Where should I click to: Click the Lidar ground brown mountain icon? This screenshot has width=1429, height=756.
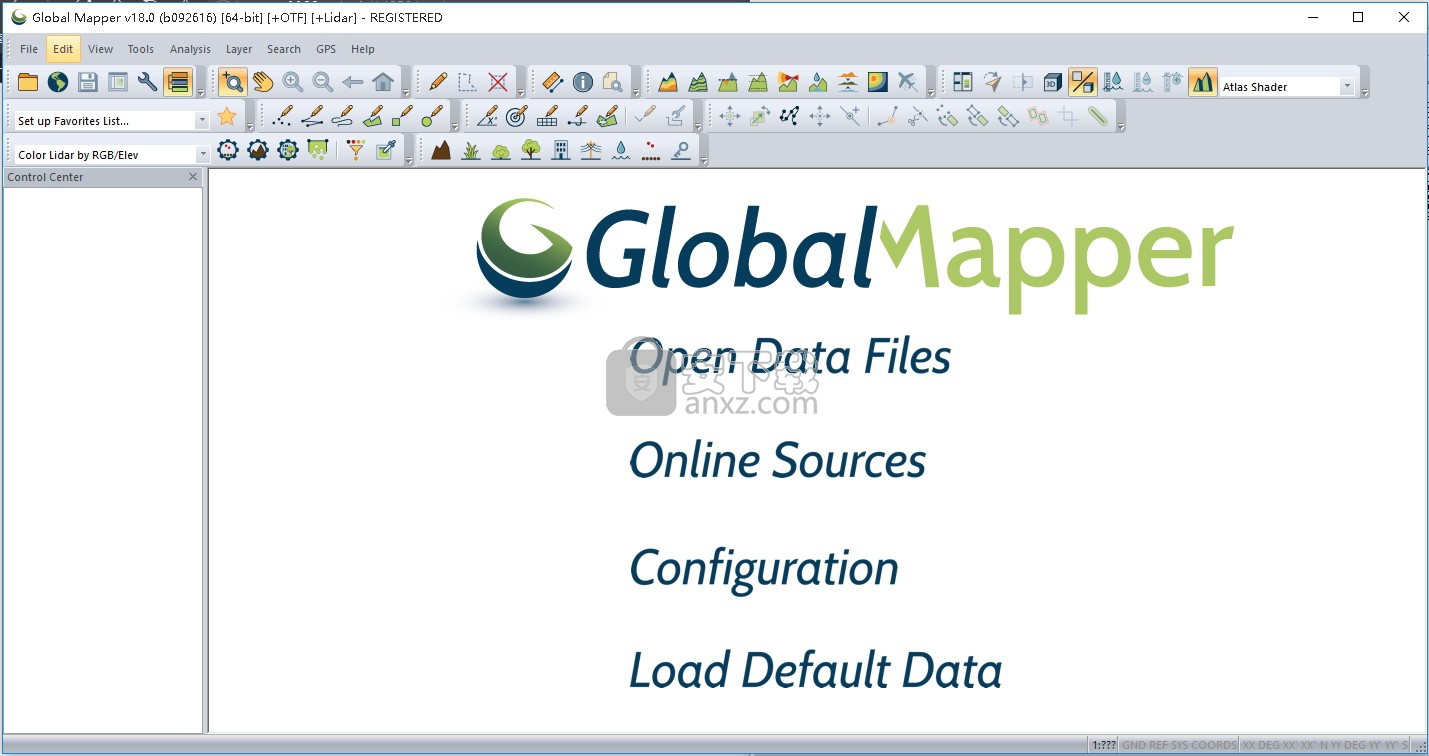click(441, 151)
